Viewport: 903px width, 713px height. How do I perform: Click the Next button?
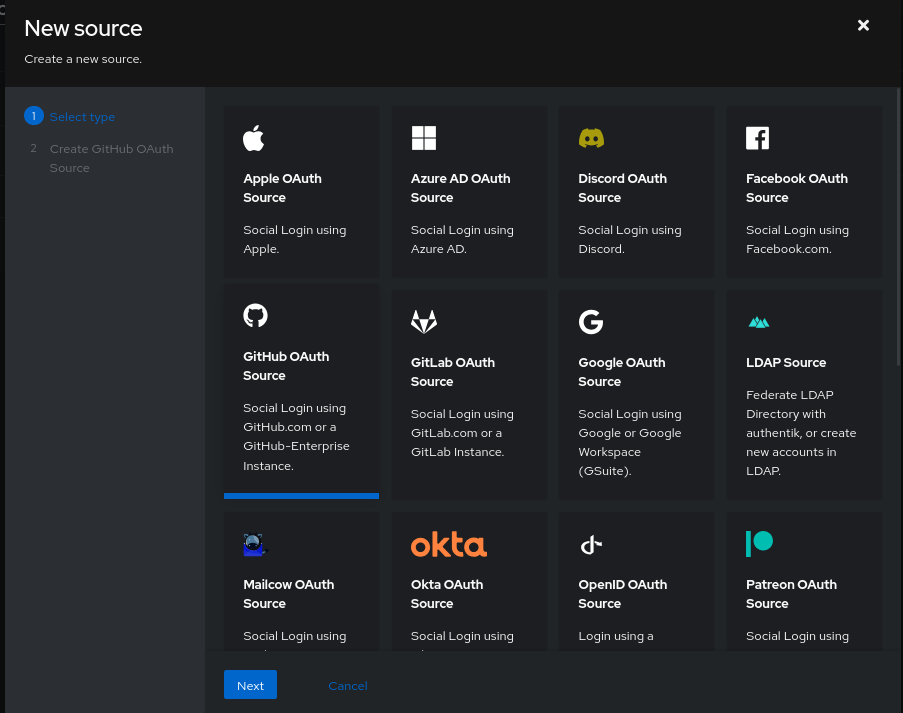250,685
